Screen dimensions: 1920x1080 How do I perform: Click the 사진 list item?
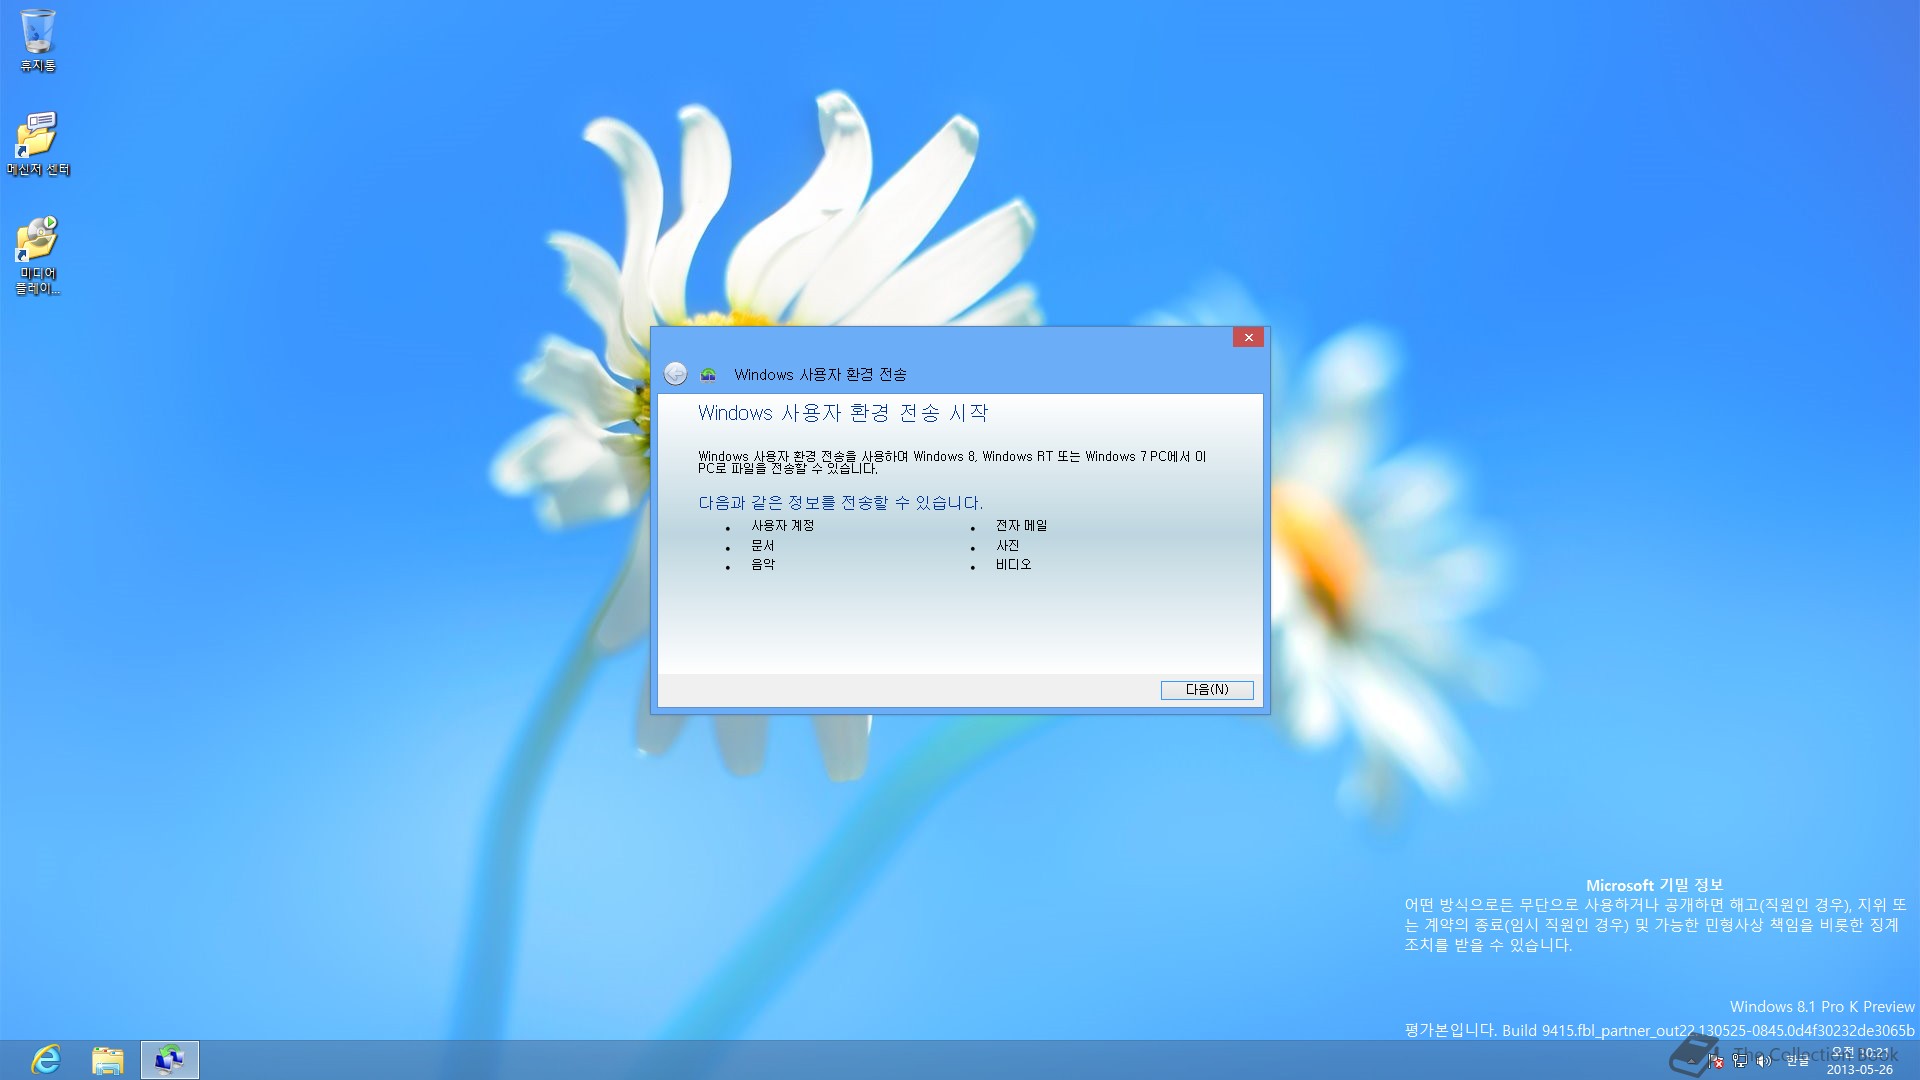pyautogui.click(x=1007, y=546)
